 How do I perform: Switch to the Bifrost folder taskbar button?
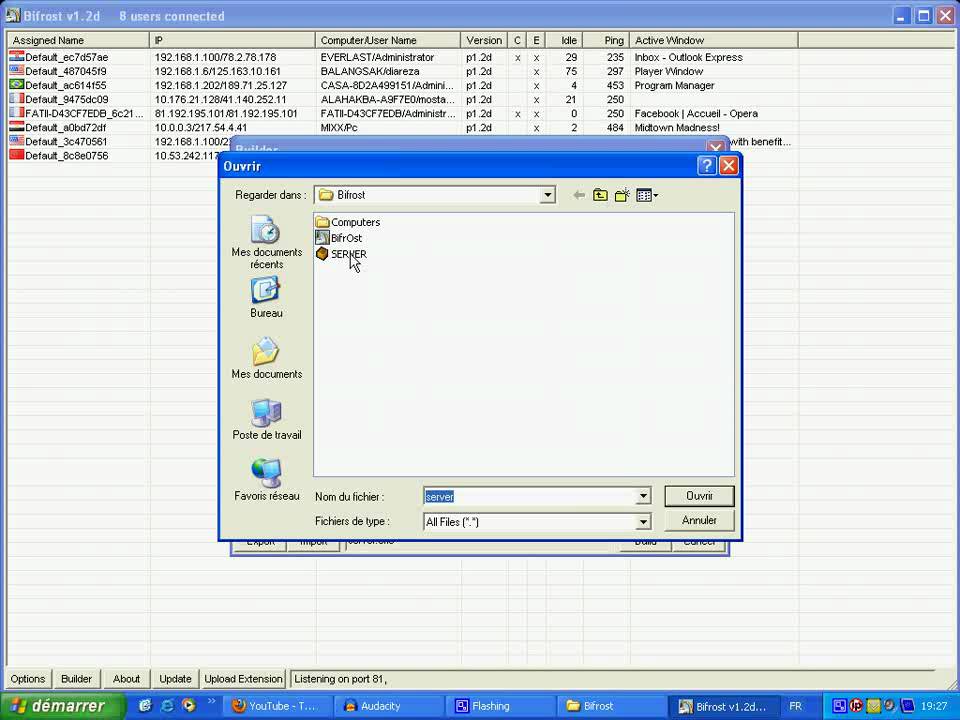click(612, 706)
